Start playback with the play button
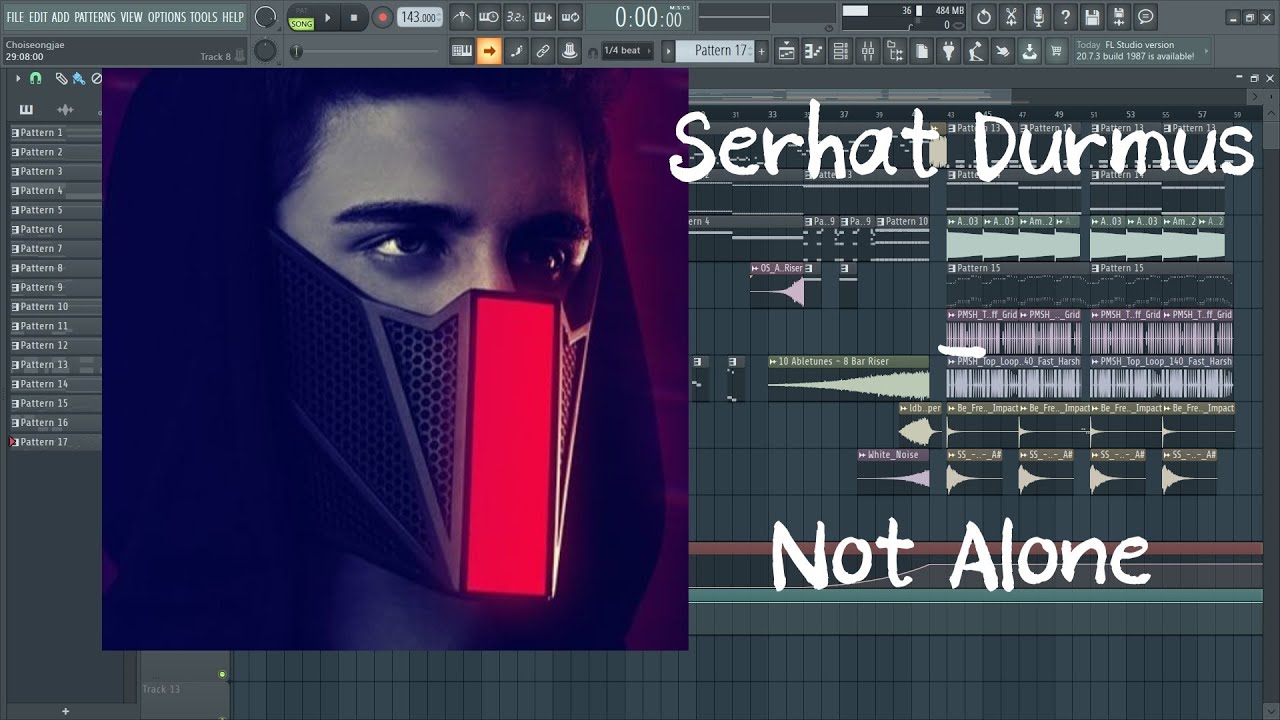The image size is (1280, 720). point(327,17)
